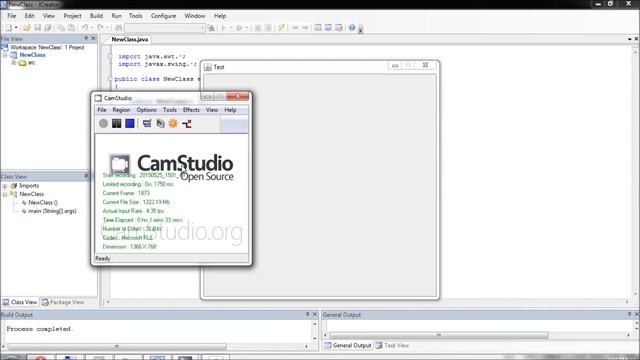Open JCreator Build menu
640x360 pixels.
point(96,16)
